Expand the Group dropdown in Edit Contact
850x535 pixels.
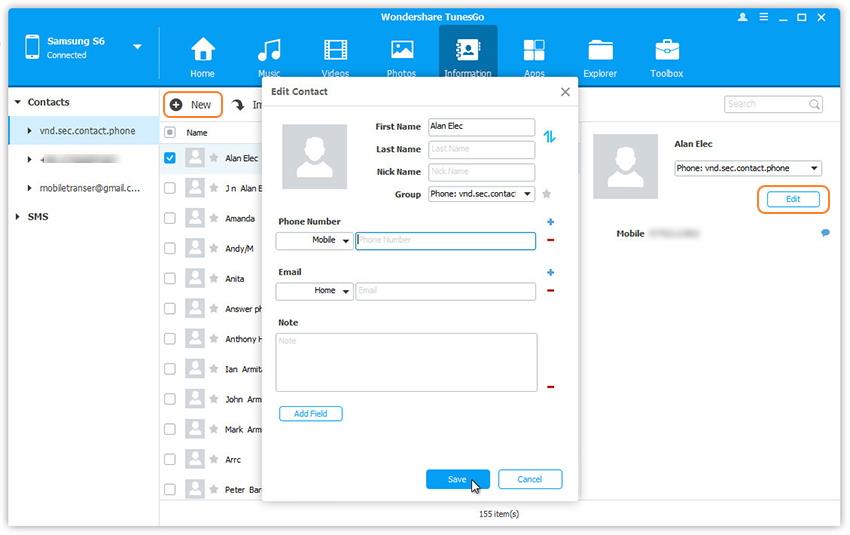click(481, 194)
